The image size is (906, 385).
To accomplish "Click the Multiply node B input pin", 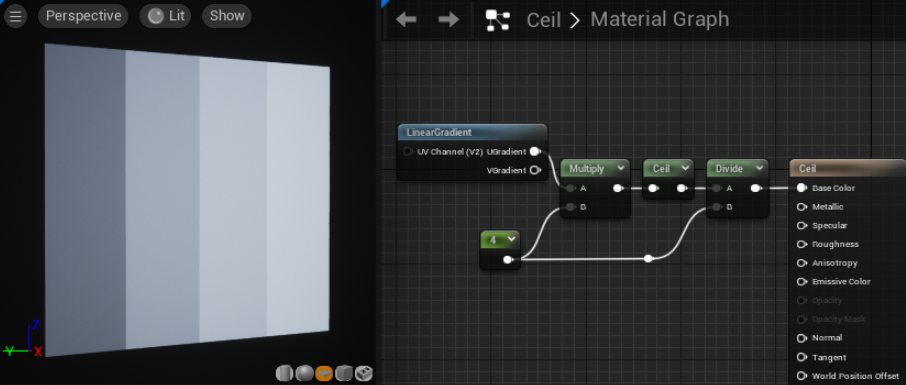I will (x=571, y=207).
